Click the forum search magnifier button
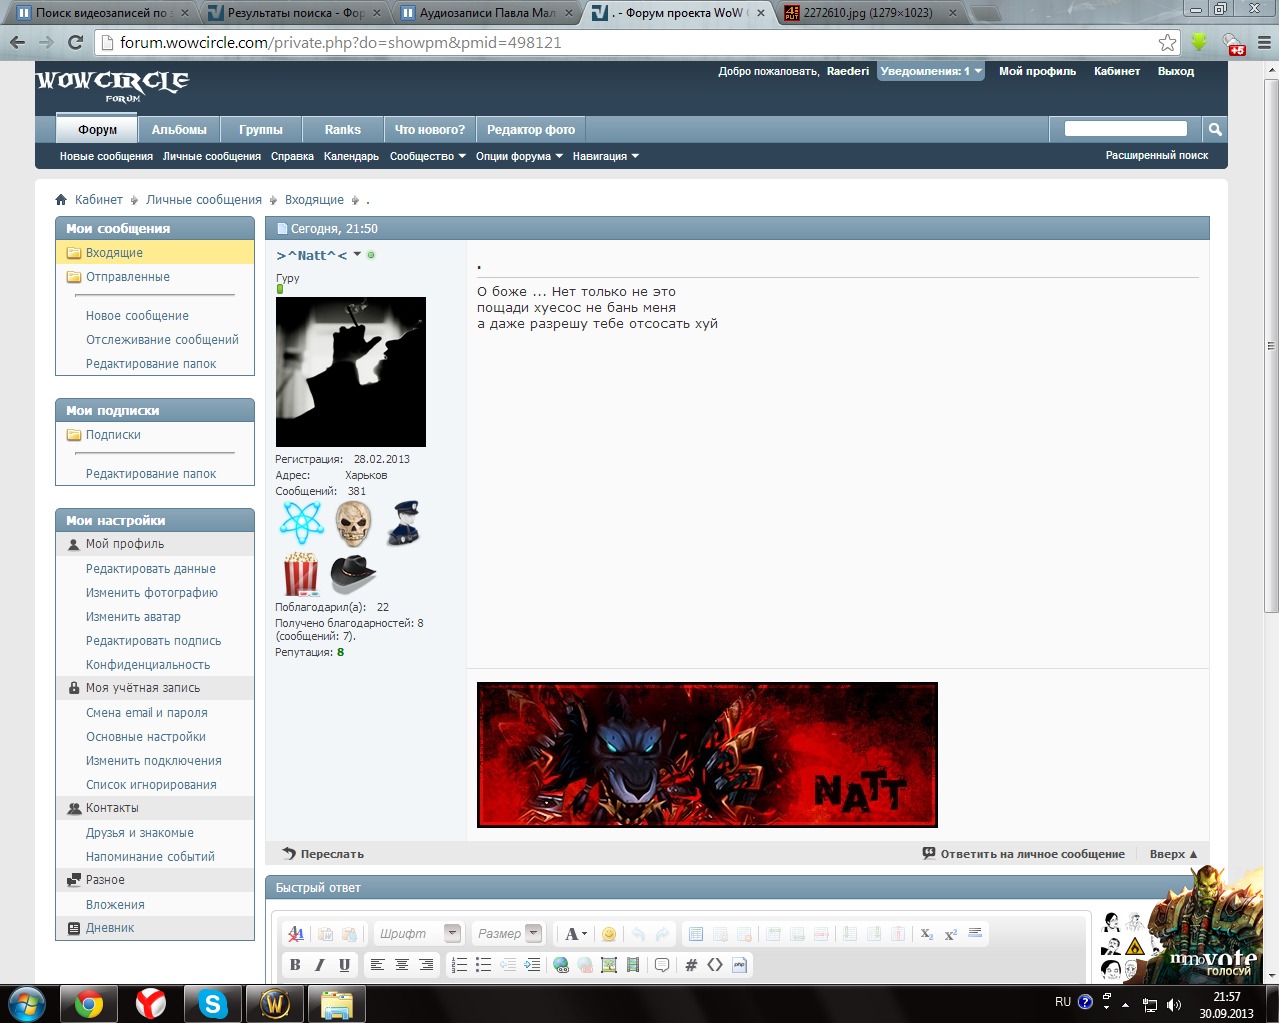 pyautogui.click(x=1214, y=129)
